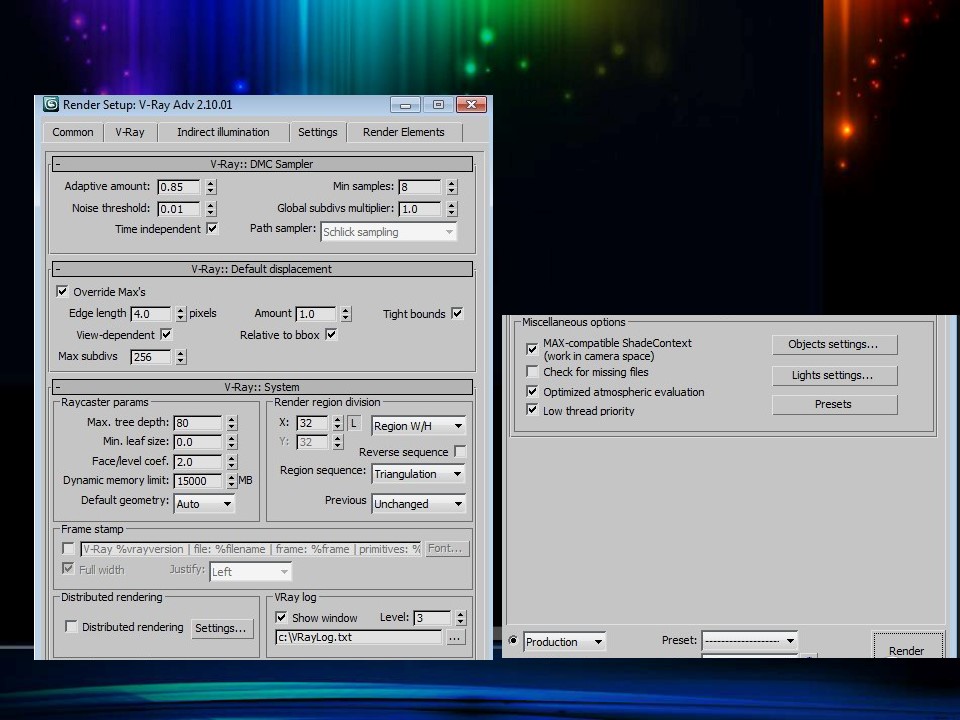Open the Region sequence Triangulation dropdown

click(x=418, y=474)
